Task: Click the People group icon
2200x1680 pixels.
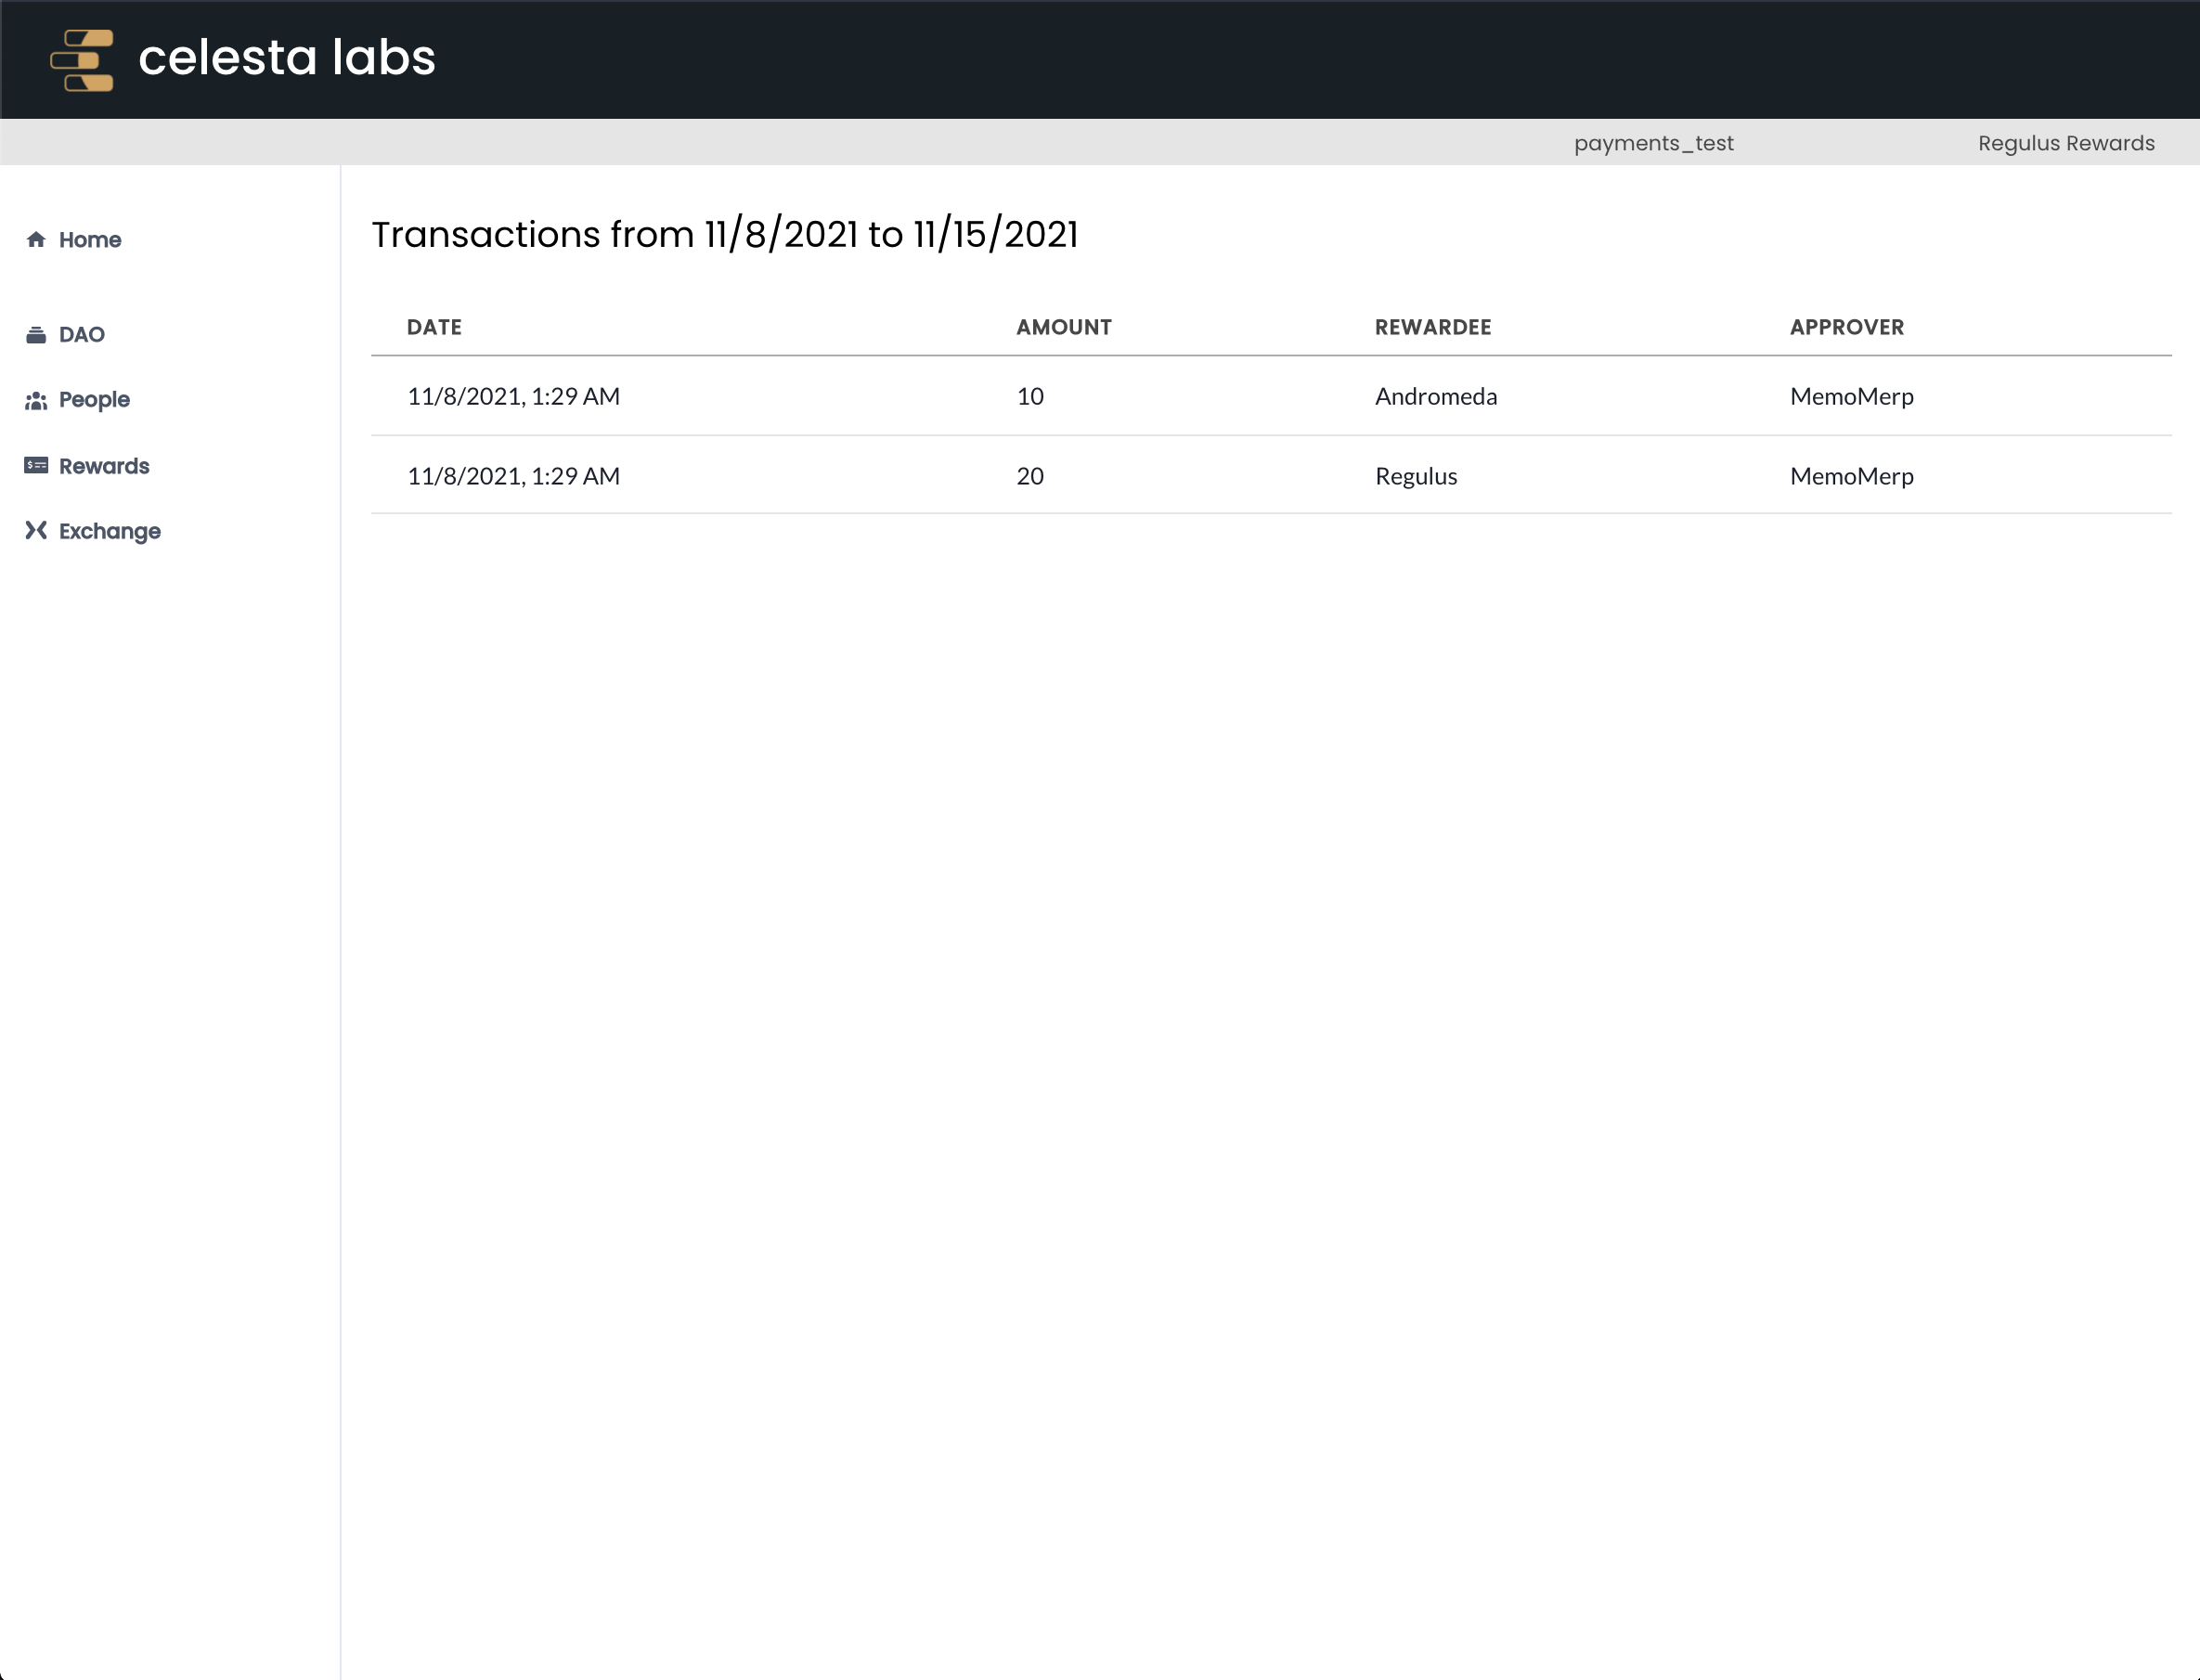Action: click(x=36, y=400)
